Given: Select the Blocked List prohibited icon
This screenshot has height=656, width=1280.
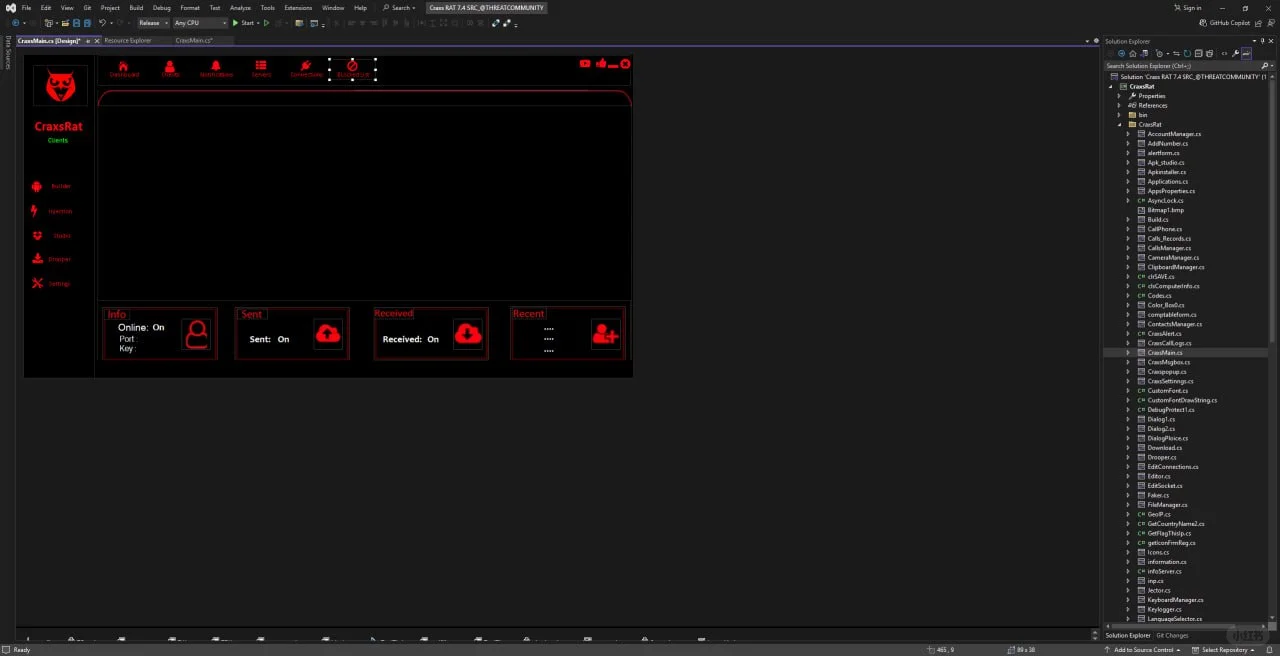Looking at the screenshot, I should point(352,65).
